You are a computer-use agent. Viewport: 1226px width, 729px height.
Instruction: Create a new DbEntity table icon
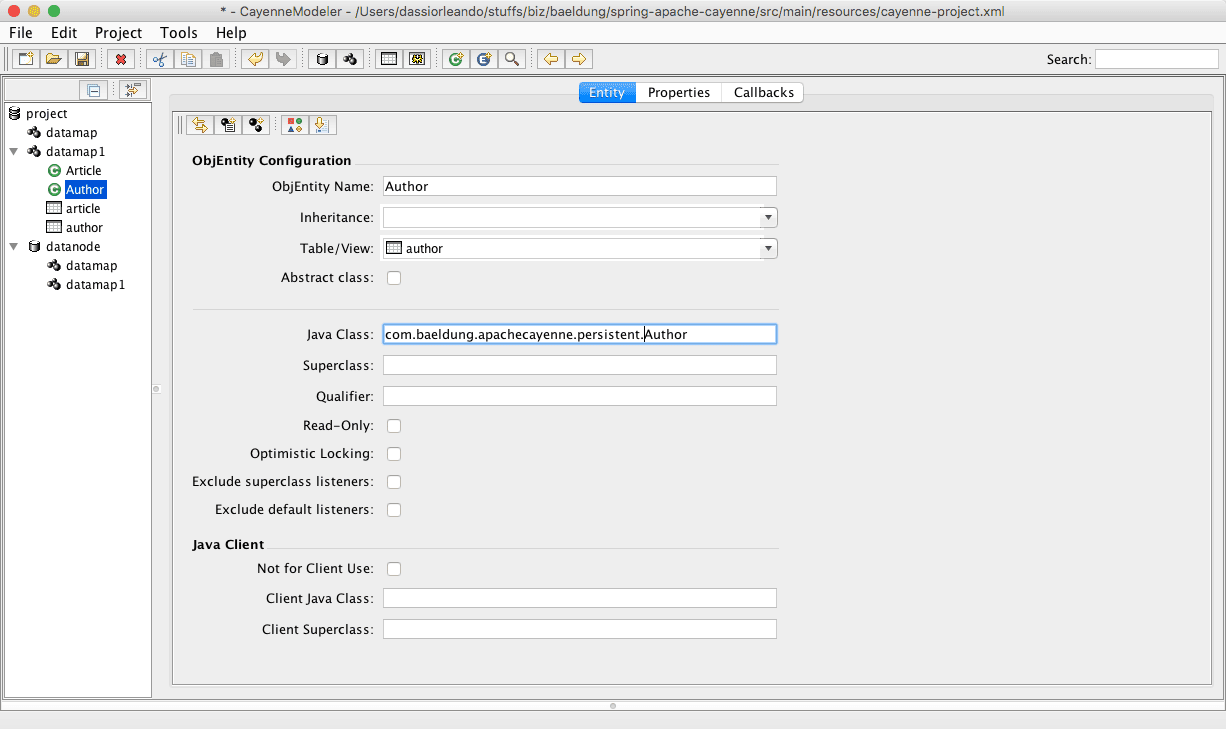tap(389, 60)
